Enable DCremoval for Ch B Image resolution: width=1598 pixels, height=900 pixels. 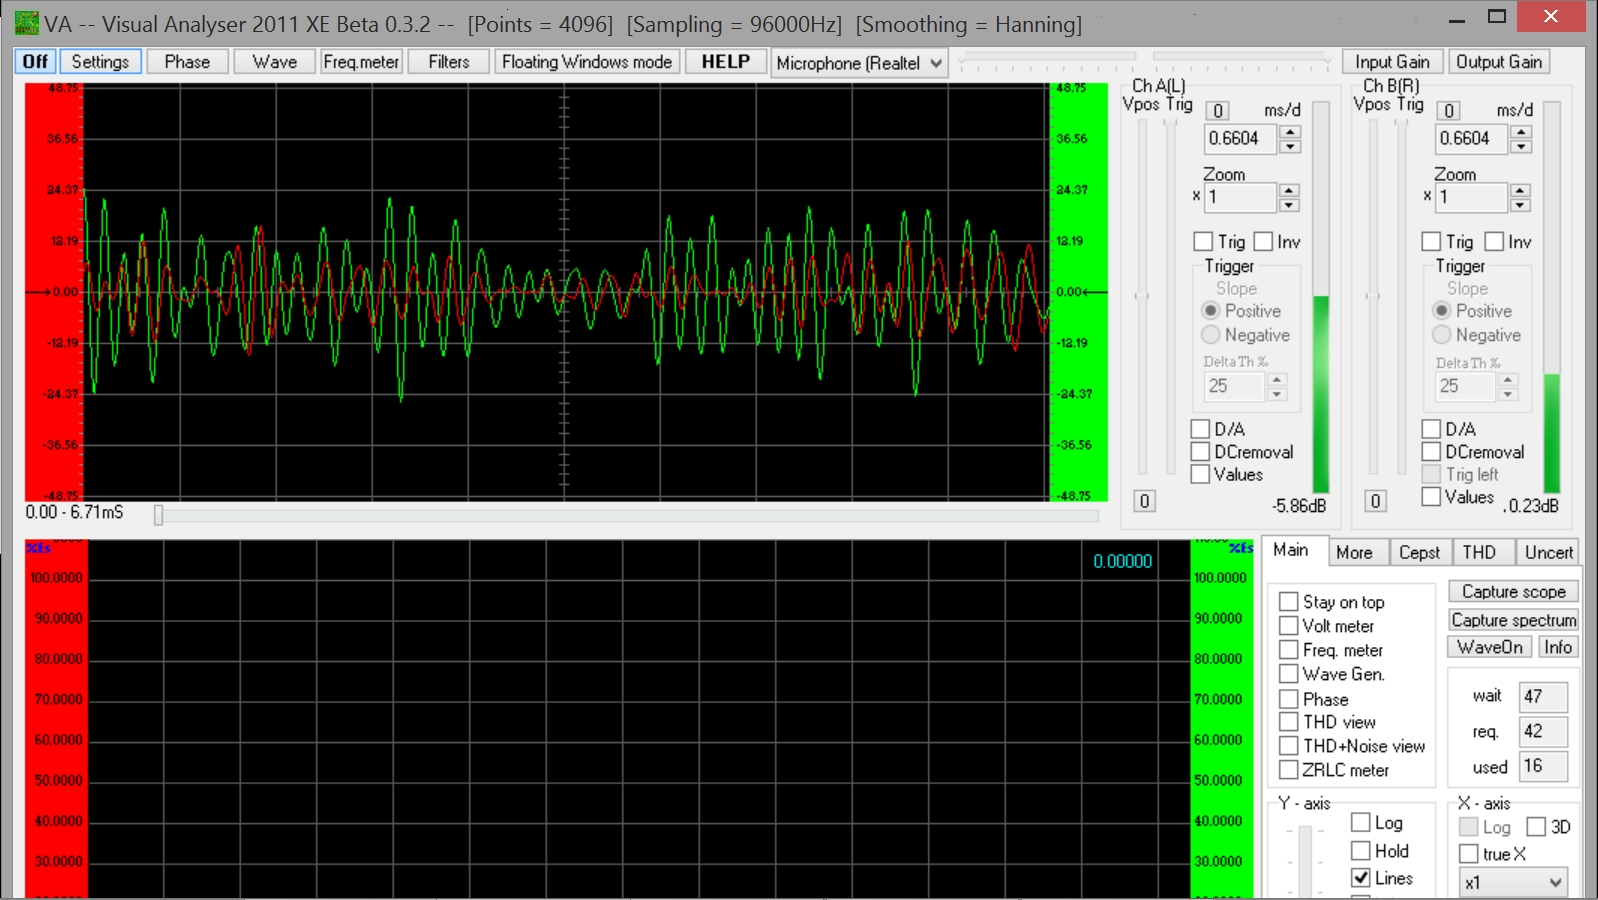[x=1431, y=452]
